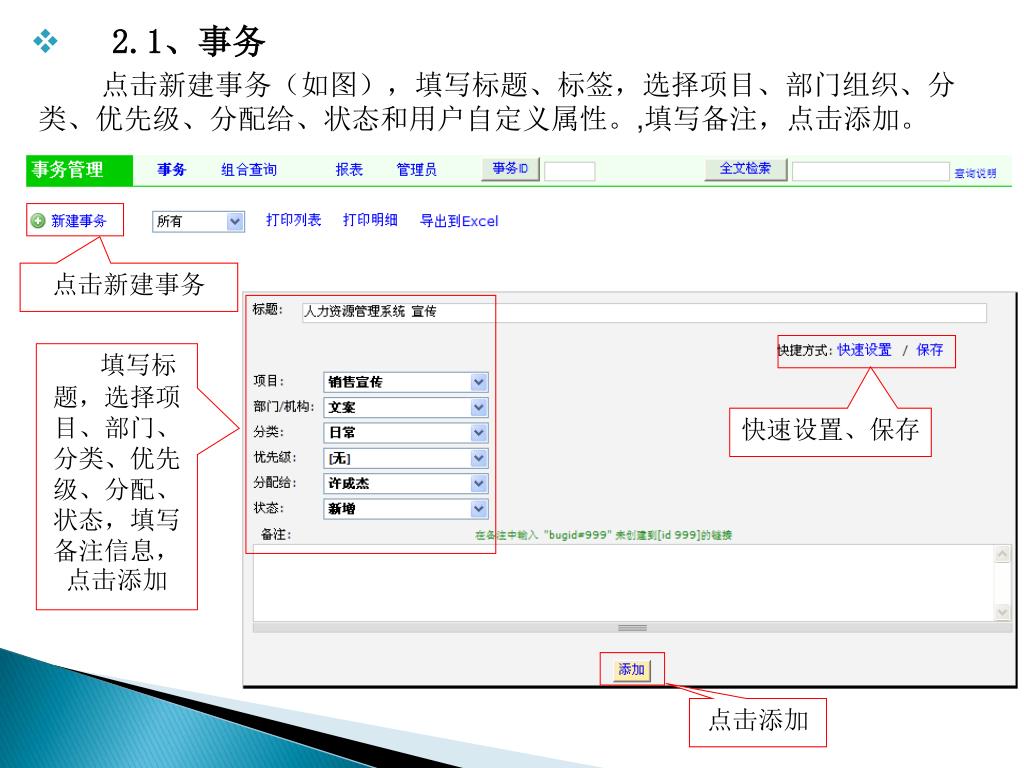Open the 组合查询 menu item
This screenshot has width=1024, height=768.
249,170
